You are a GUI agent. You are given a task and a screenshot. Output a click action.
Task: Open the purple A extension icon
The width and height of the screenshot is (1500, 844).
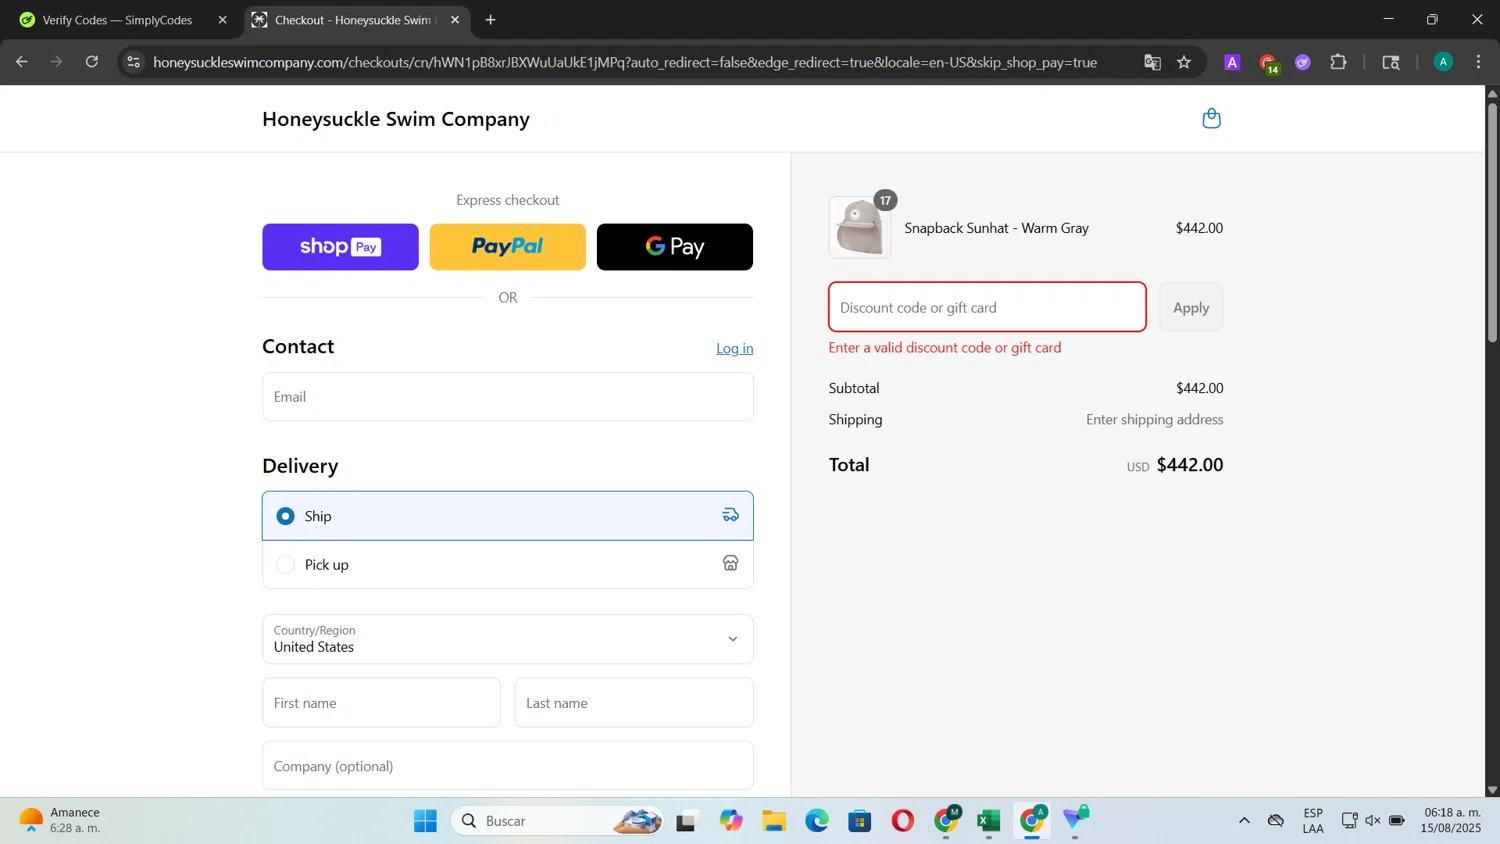(x=1232, y=62)
